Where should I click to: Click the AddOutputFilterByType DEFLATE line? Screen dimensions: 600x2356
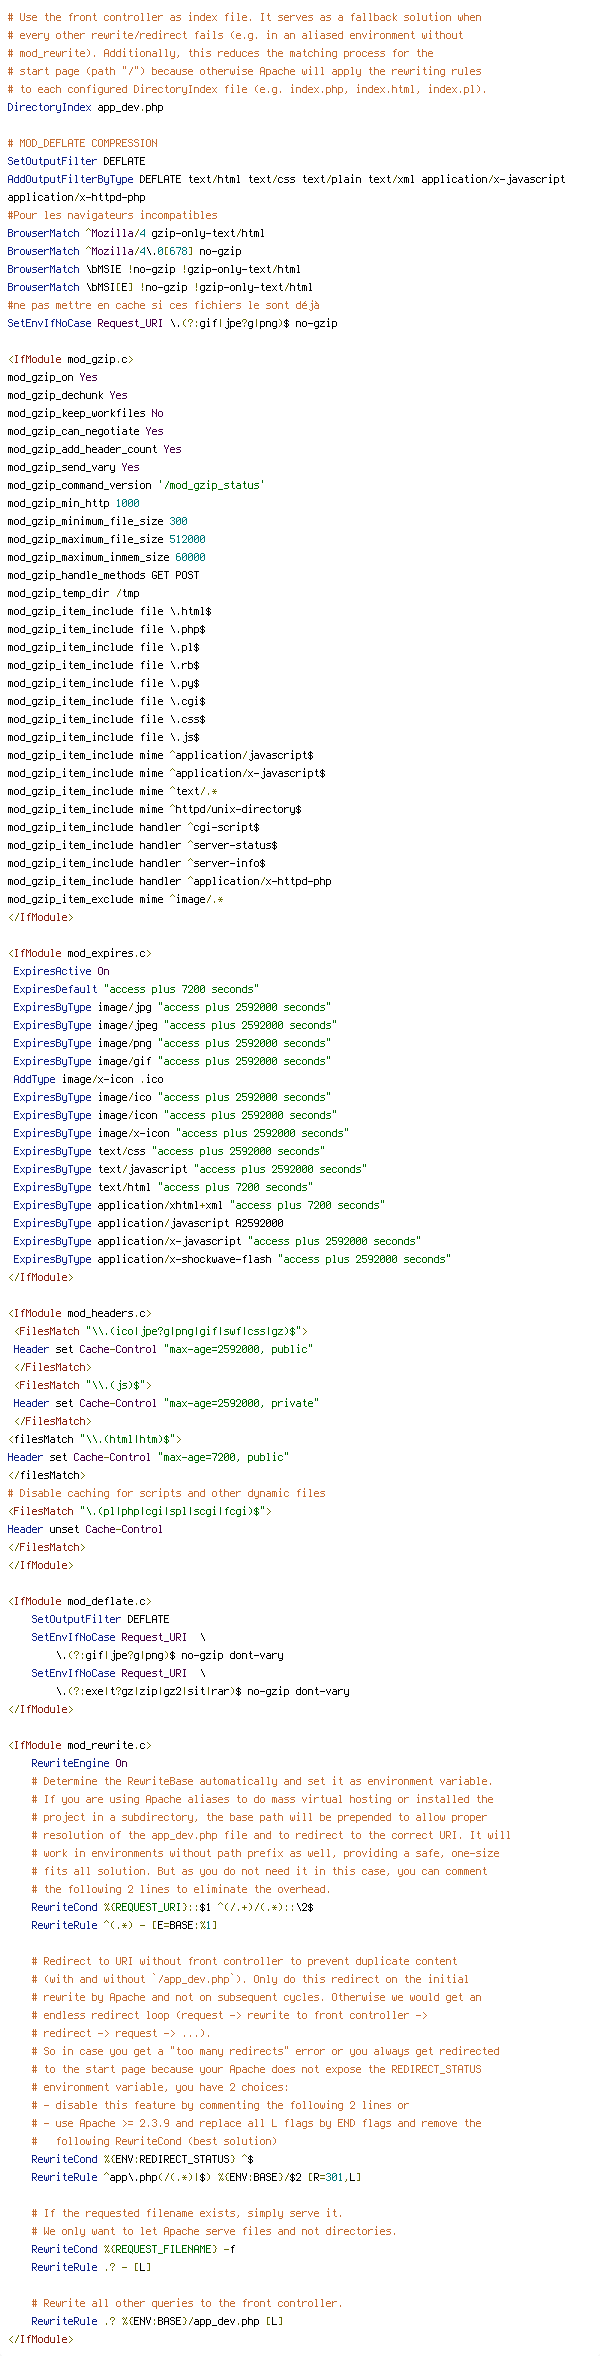coord(286,188)
